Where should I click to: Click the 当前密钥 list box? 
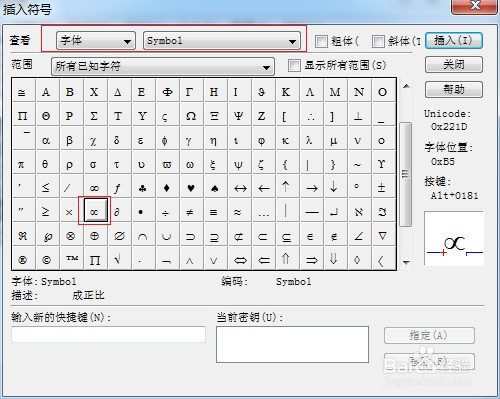point(292,344)
